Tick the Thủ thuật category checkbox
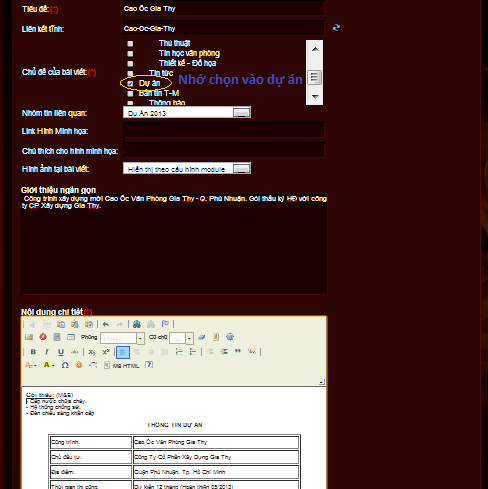Viewport: 488px width, 489px height. (130, 44)
